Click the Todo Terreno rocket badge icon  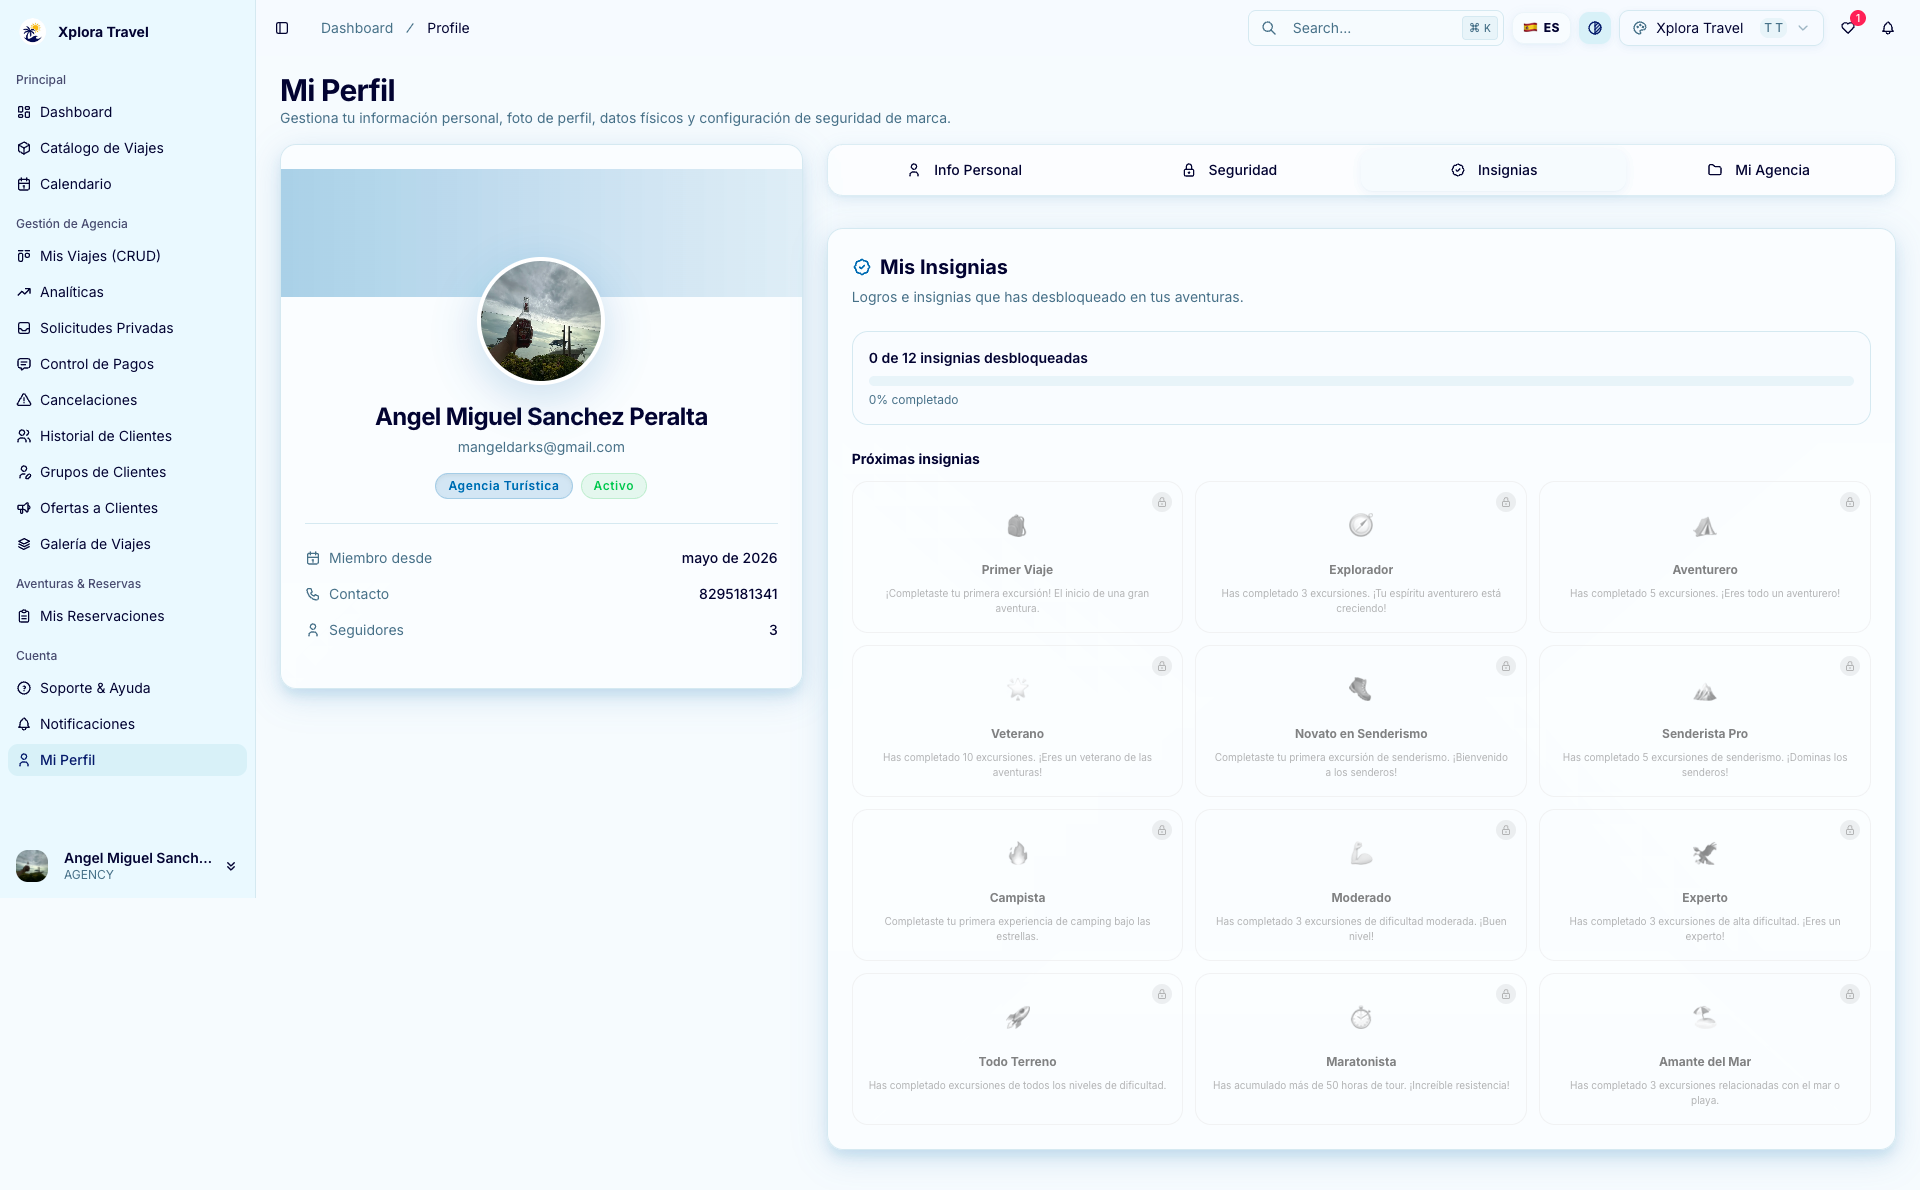tap(1017, 1017)
